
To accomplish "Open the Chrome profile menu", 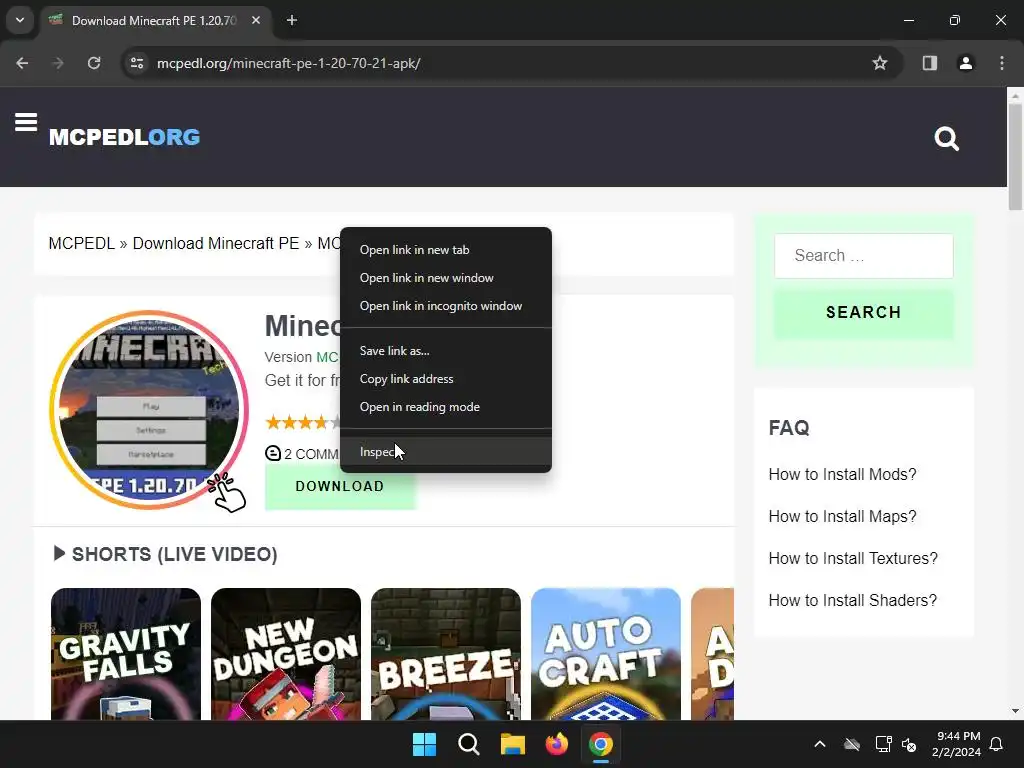I will (x=966, y=63).
